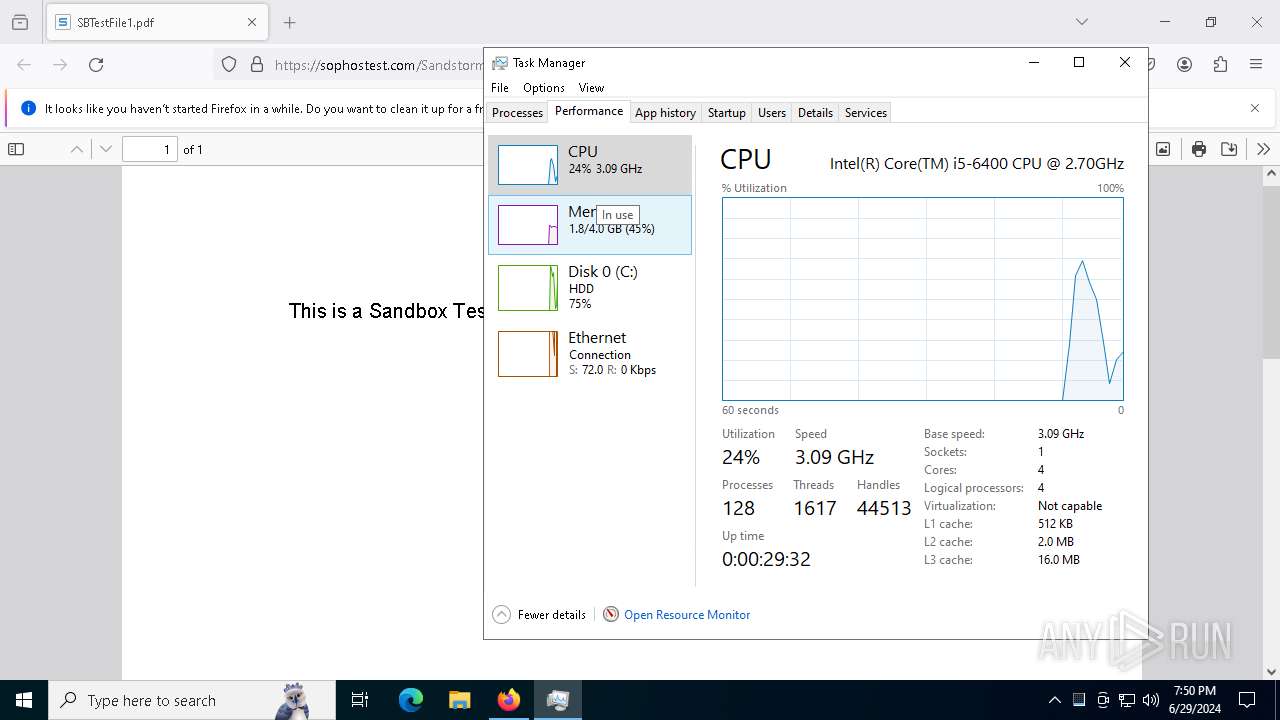Click Virtualization value Not capable
The image size is (1280, 720).
(x=1070, y=506)
